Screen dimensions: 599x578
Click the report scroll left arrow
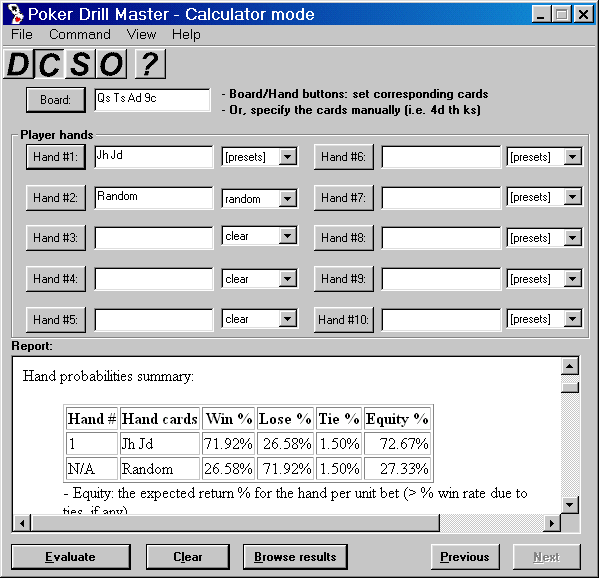pyautogui.click(x=22, y=523)
